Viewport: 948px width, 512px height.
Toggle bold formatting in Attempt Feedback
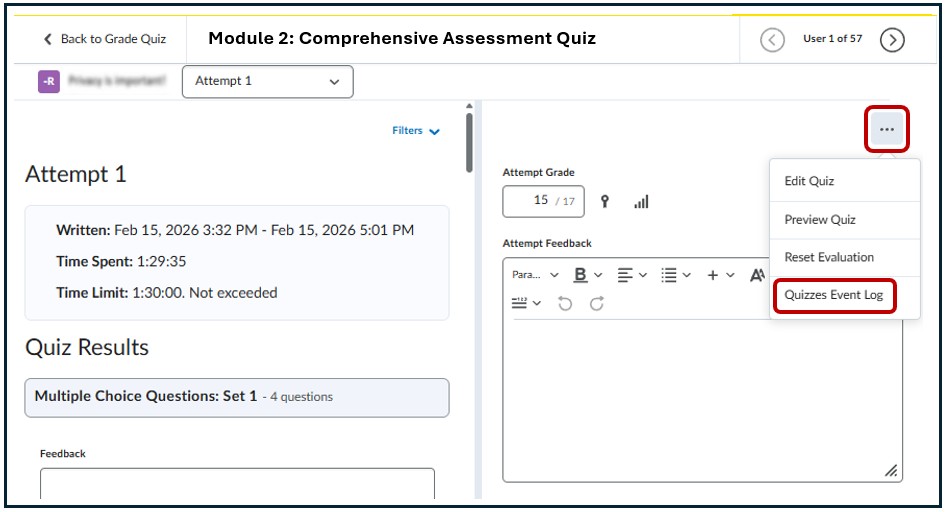pos(581,275)
